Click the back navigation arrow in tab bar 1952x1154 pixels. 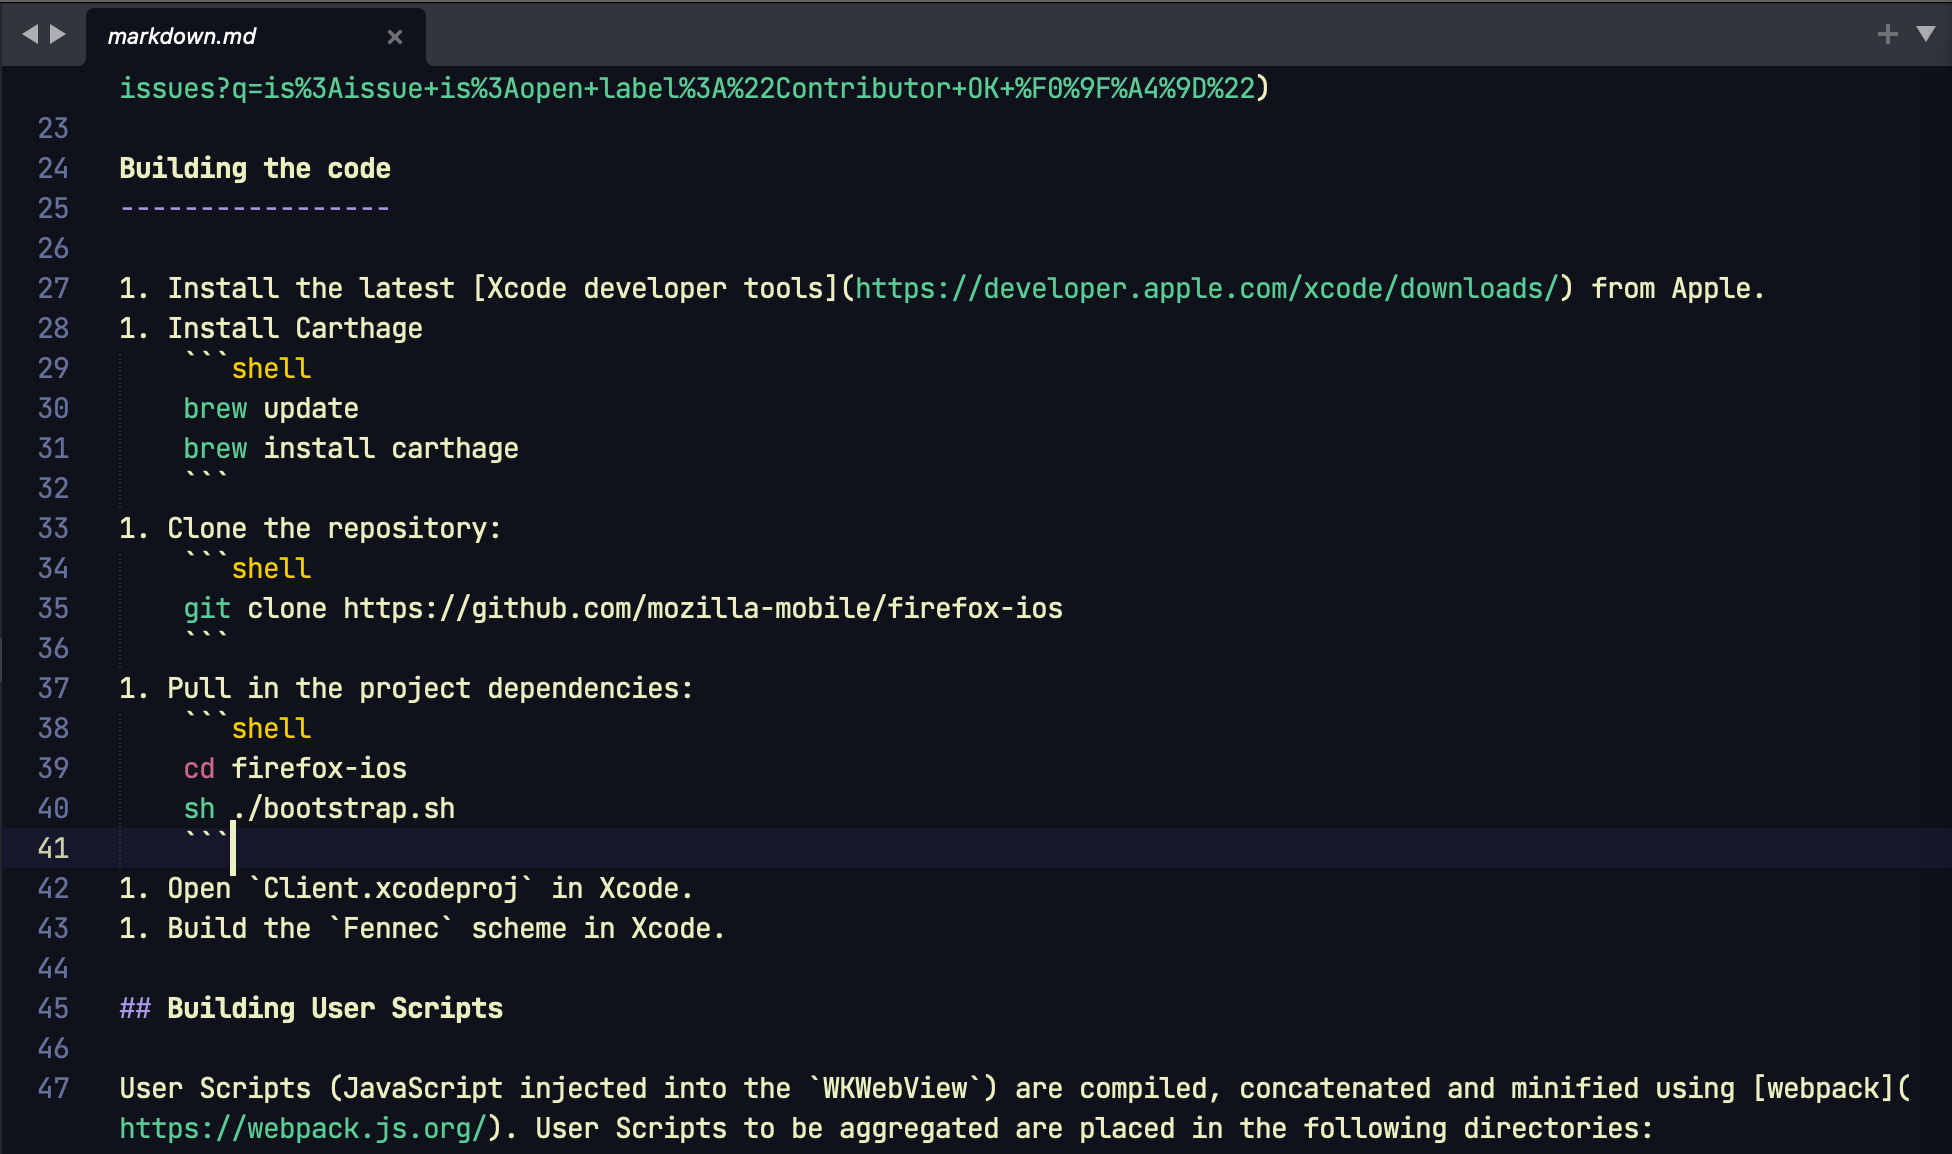pyautogui.click(x=30, y=35)
